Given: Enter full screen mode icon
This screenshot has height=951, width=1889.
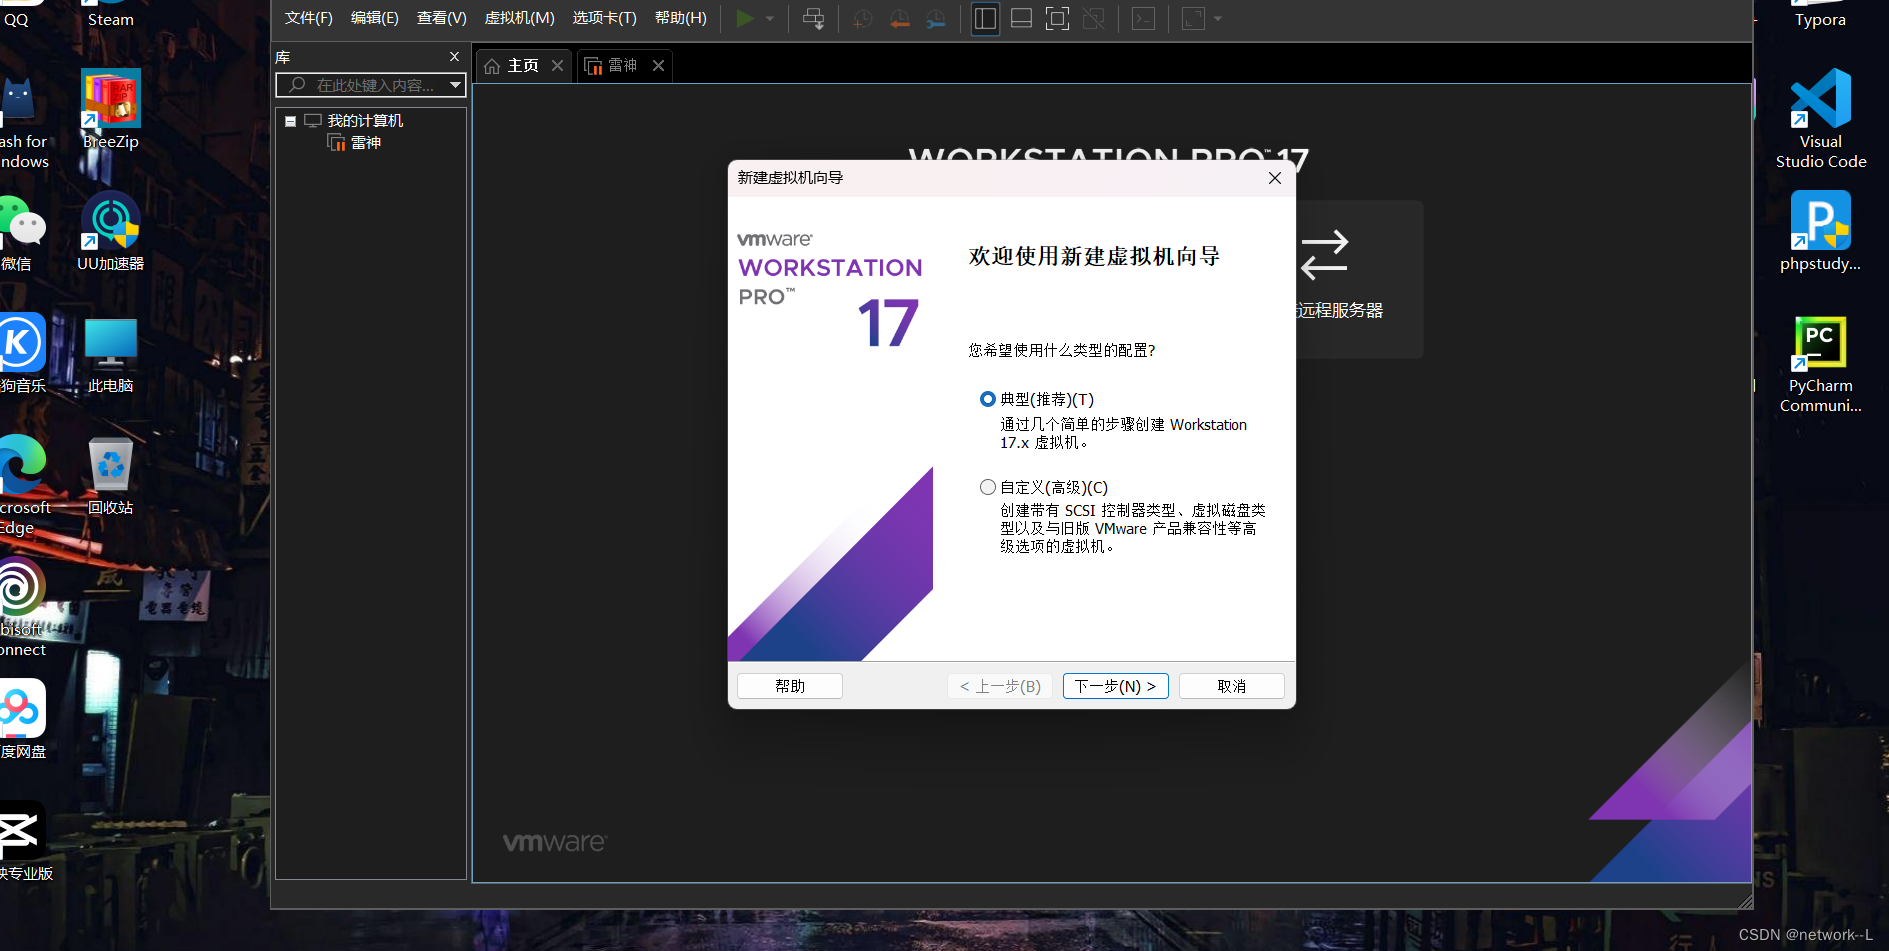Looking at the screenshot, I should pyautogui.click(x=1057, y=18).
